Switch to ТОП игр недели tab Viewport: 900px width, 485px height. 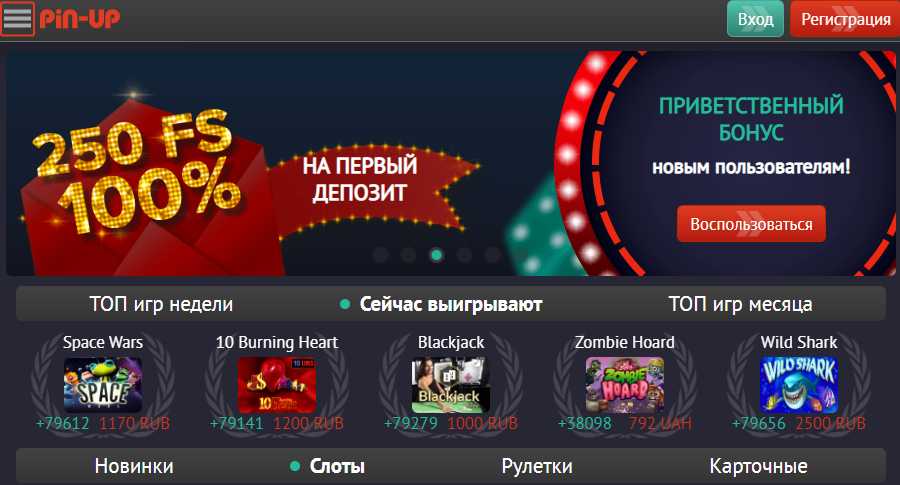click(161, 304)
